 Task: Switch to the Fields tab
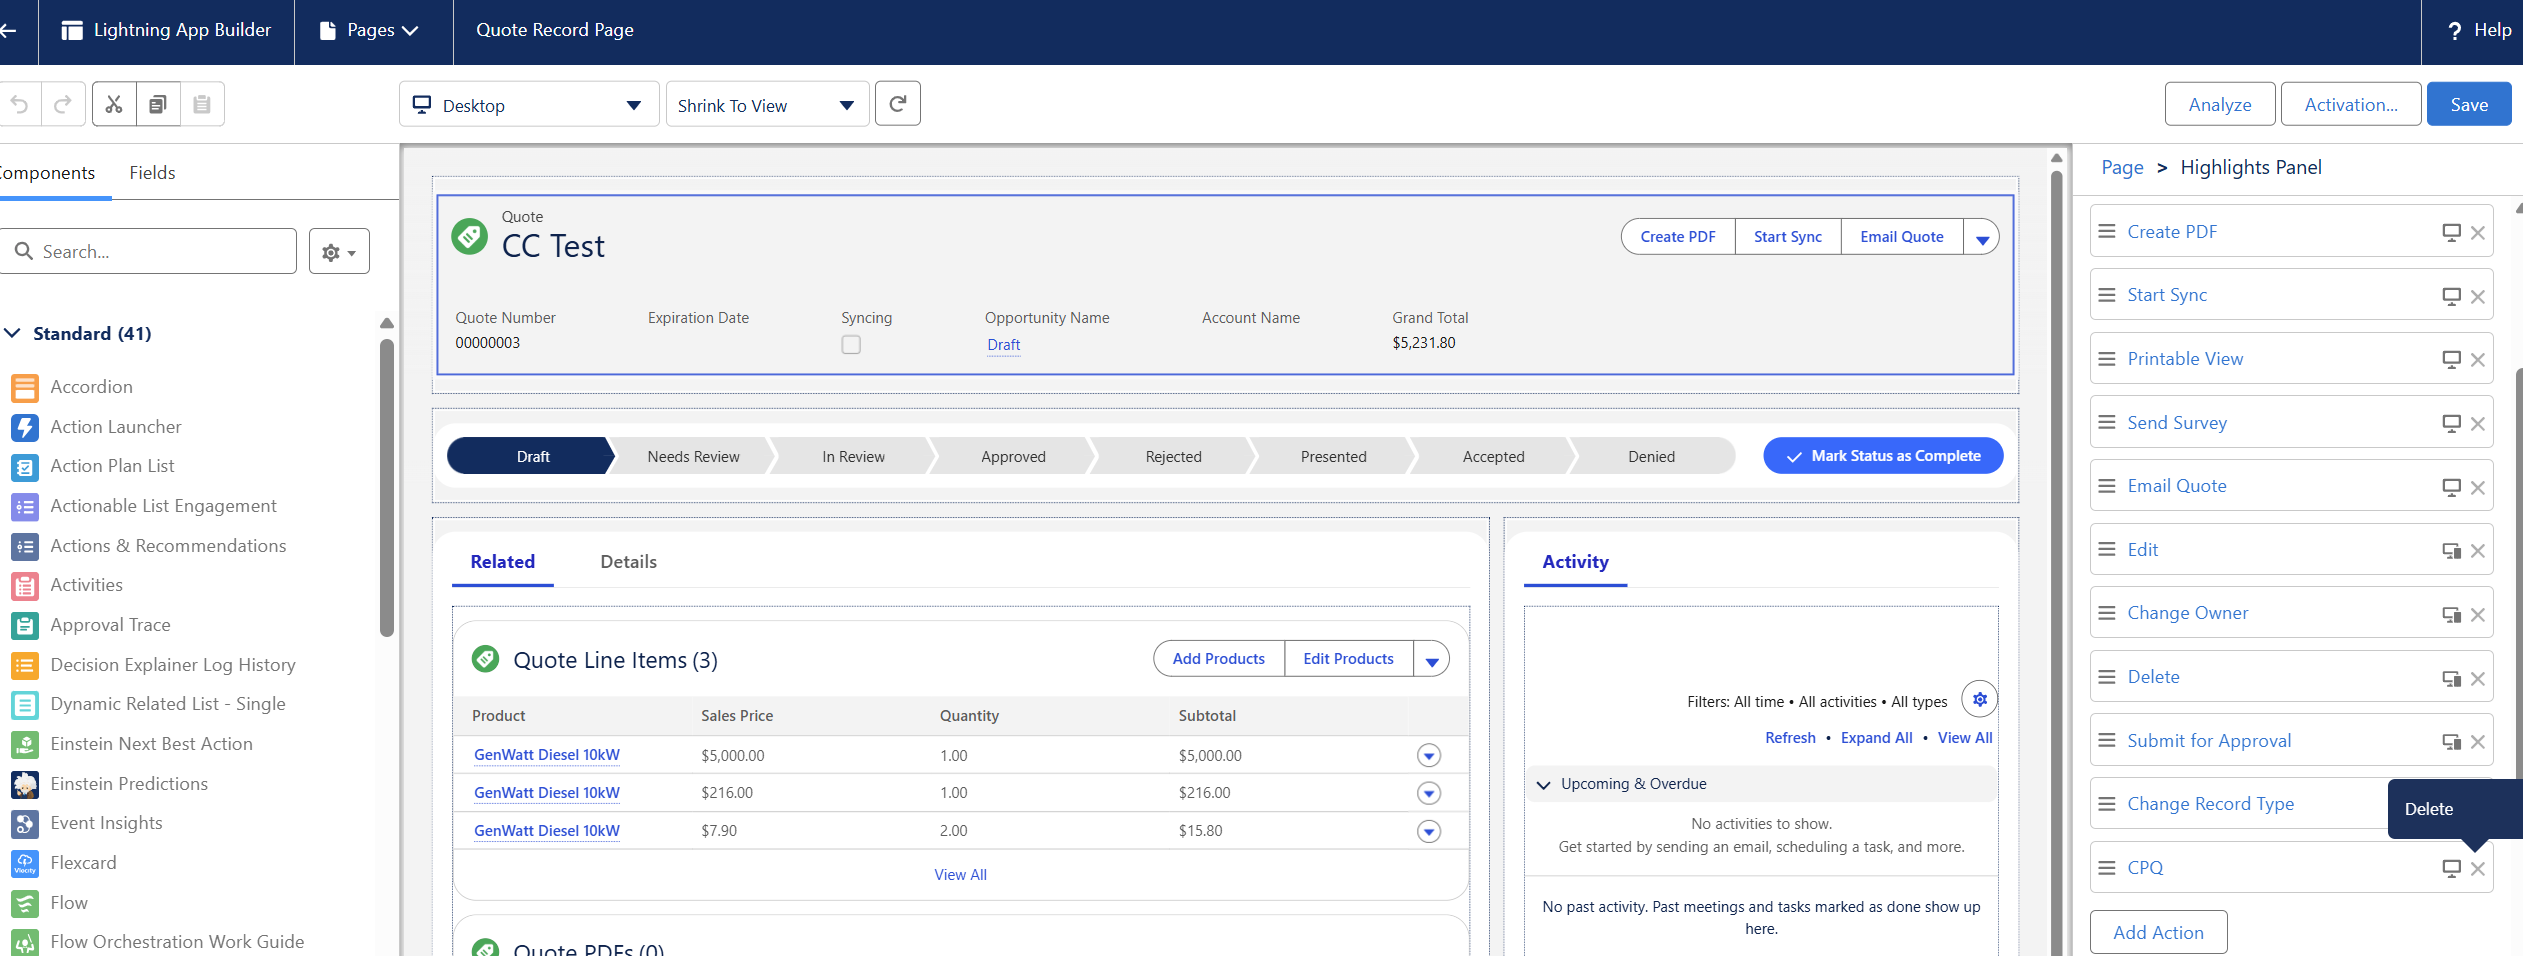click(x=152, y=173)
